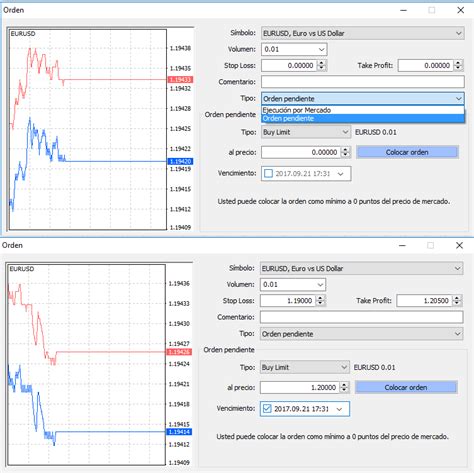Click 'EURUSD 0.01' text in lower window
The width and height of the screenshot is (474, 473).
coord(374,367)
